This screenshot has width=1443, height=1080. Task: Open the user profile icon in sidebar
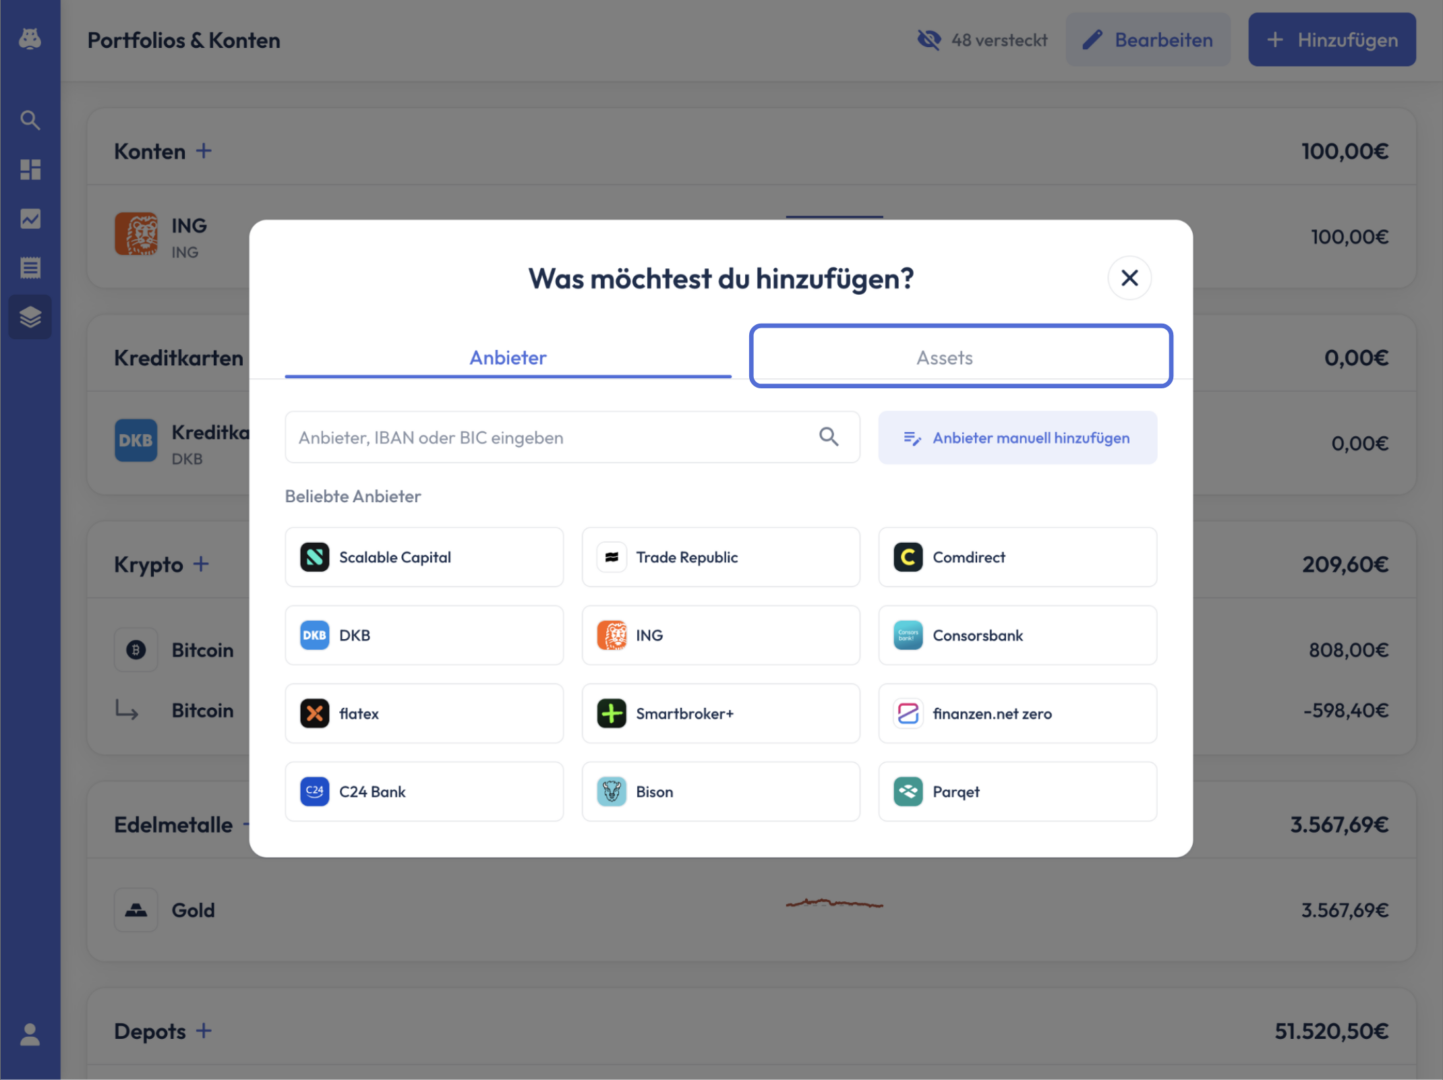point(30,1034)
